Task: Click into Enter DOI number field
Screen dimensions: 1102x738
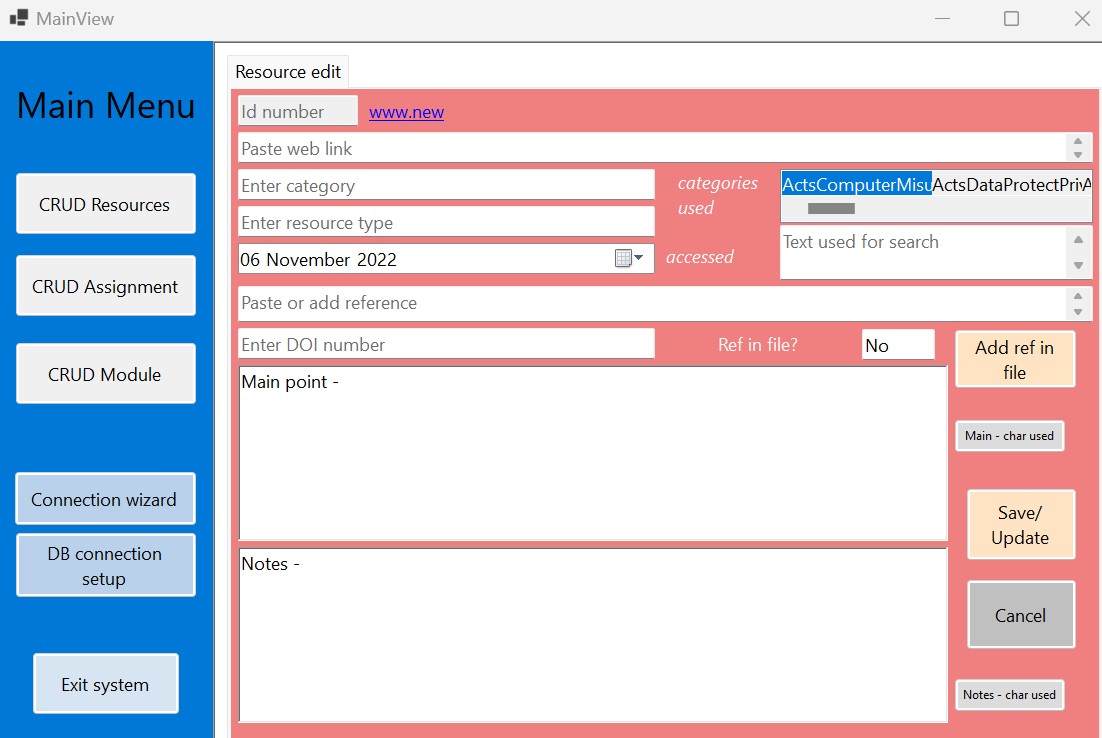Action: tap(446, 344)
